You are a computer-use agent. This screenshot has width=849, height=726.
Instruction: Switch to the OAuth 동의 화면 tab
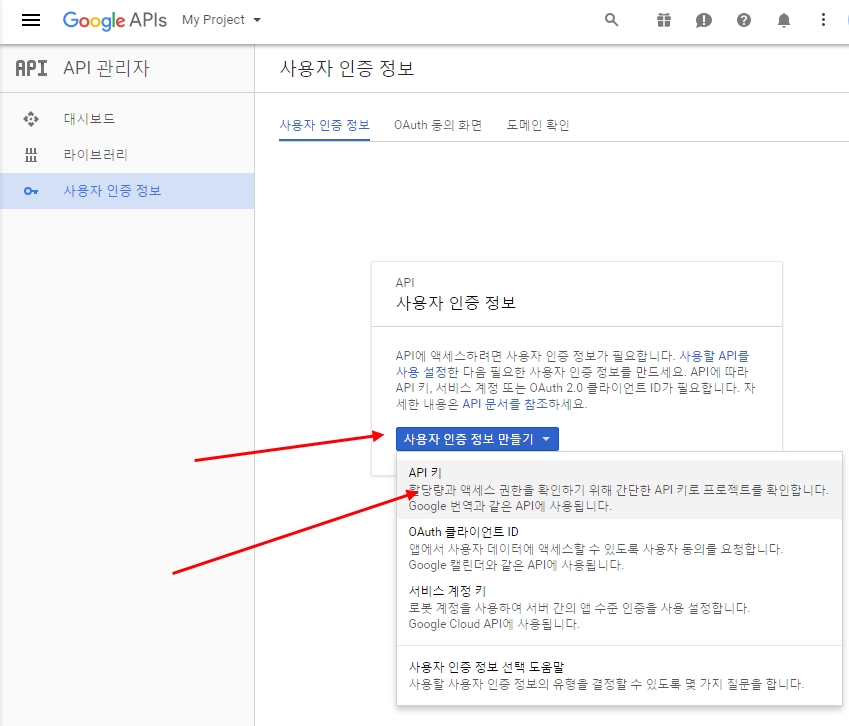click(438, 125)
